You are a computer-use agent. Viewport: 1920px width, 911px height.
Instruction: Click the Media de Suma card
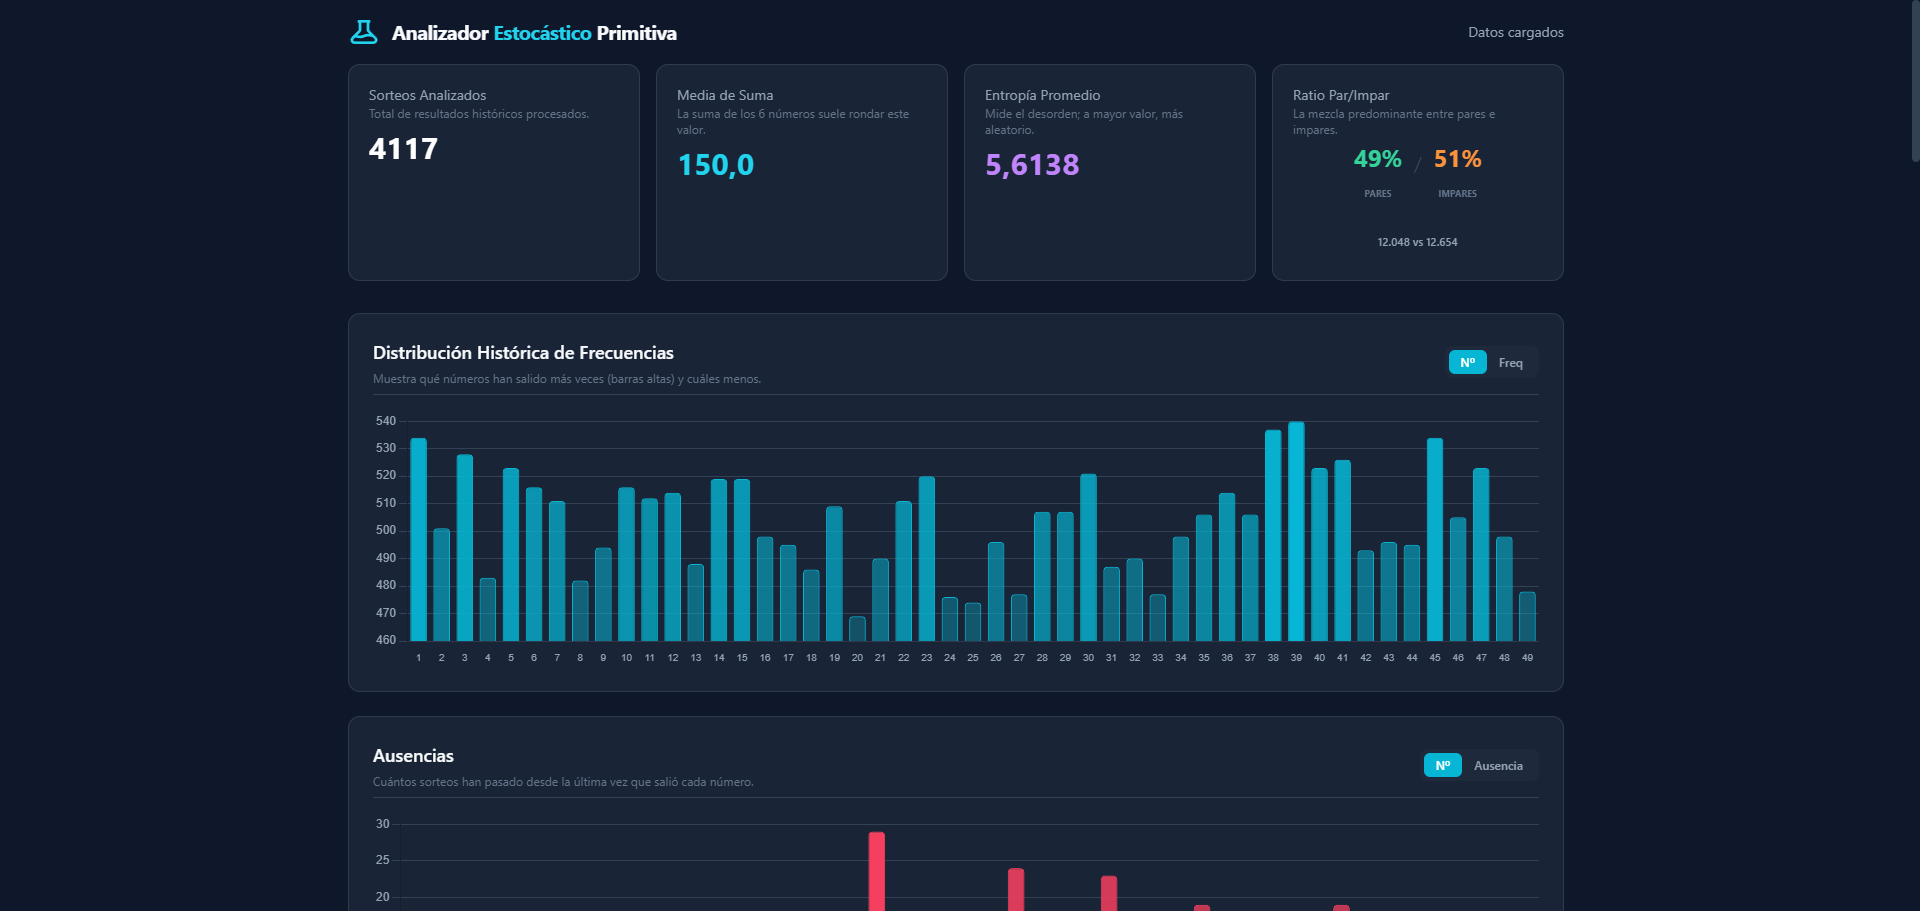tap(801, 172)
